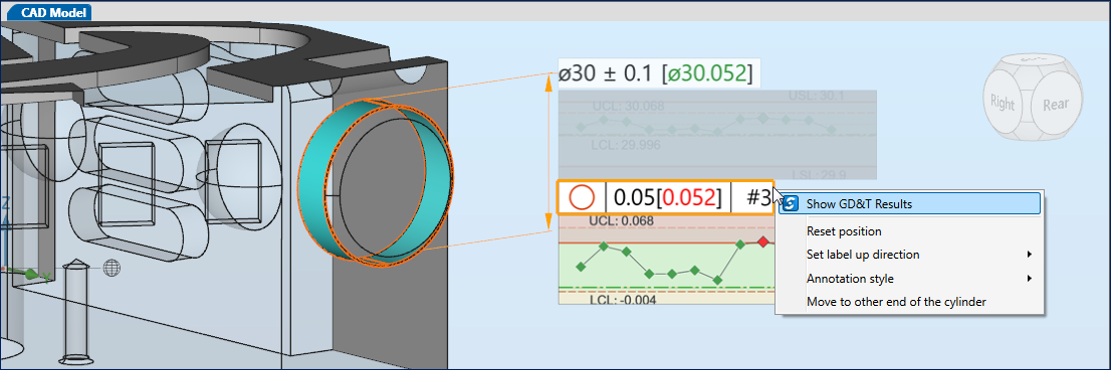Click the globe coordinate marker near the pin
Viewport: 1111px width, 370px height.
(112, 267)
